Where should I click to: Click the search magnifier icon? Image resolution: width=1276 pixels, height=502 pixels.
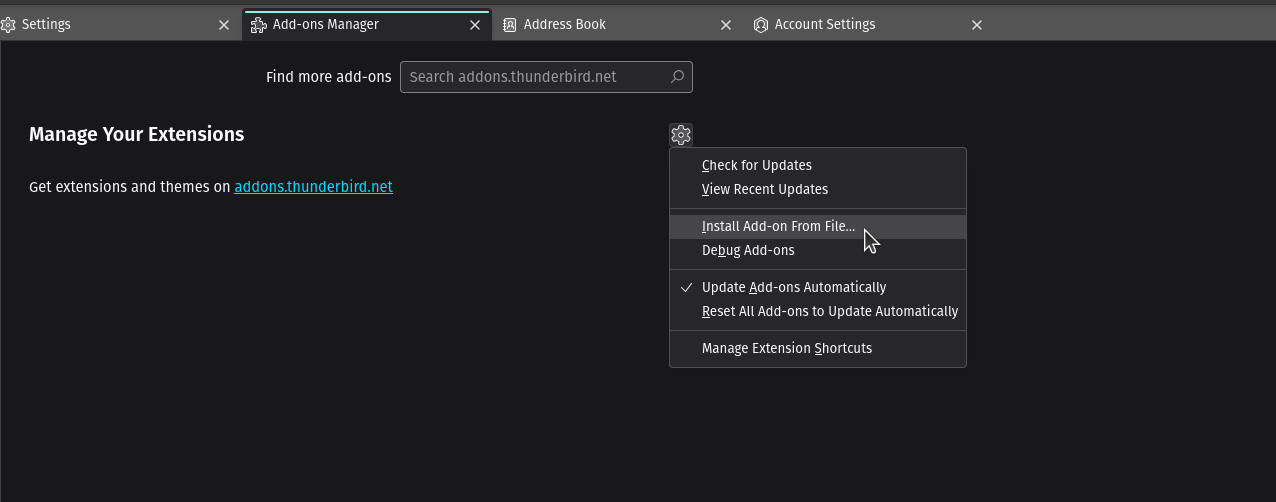(x=677, y=77)
